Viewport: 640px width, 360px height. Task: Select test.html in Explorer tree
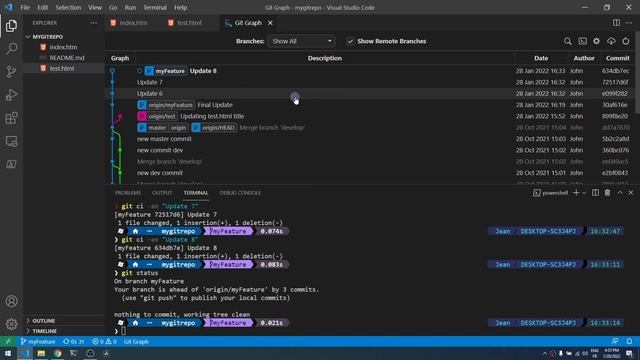[63, 68]
